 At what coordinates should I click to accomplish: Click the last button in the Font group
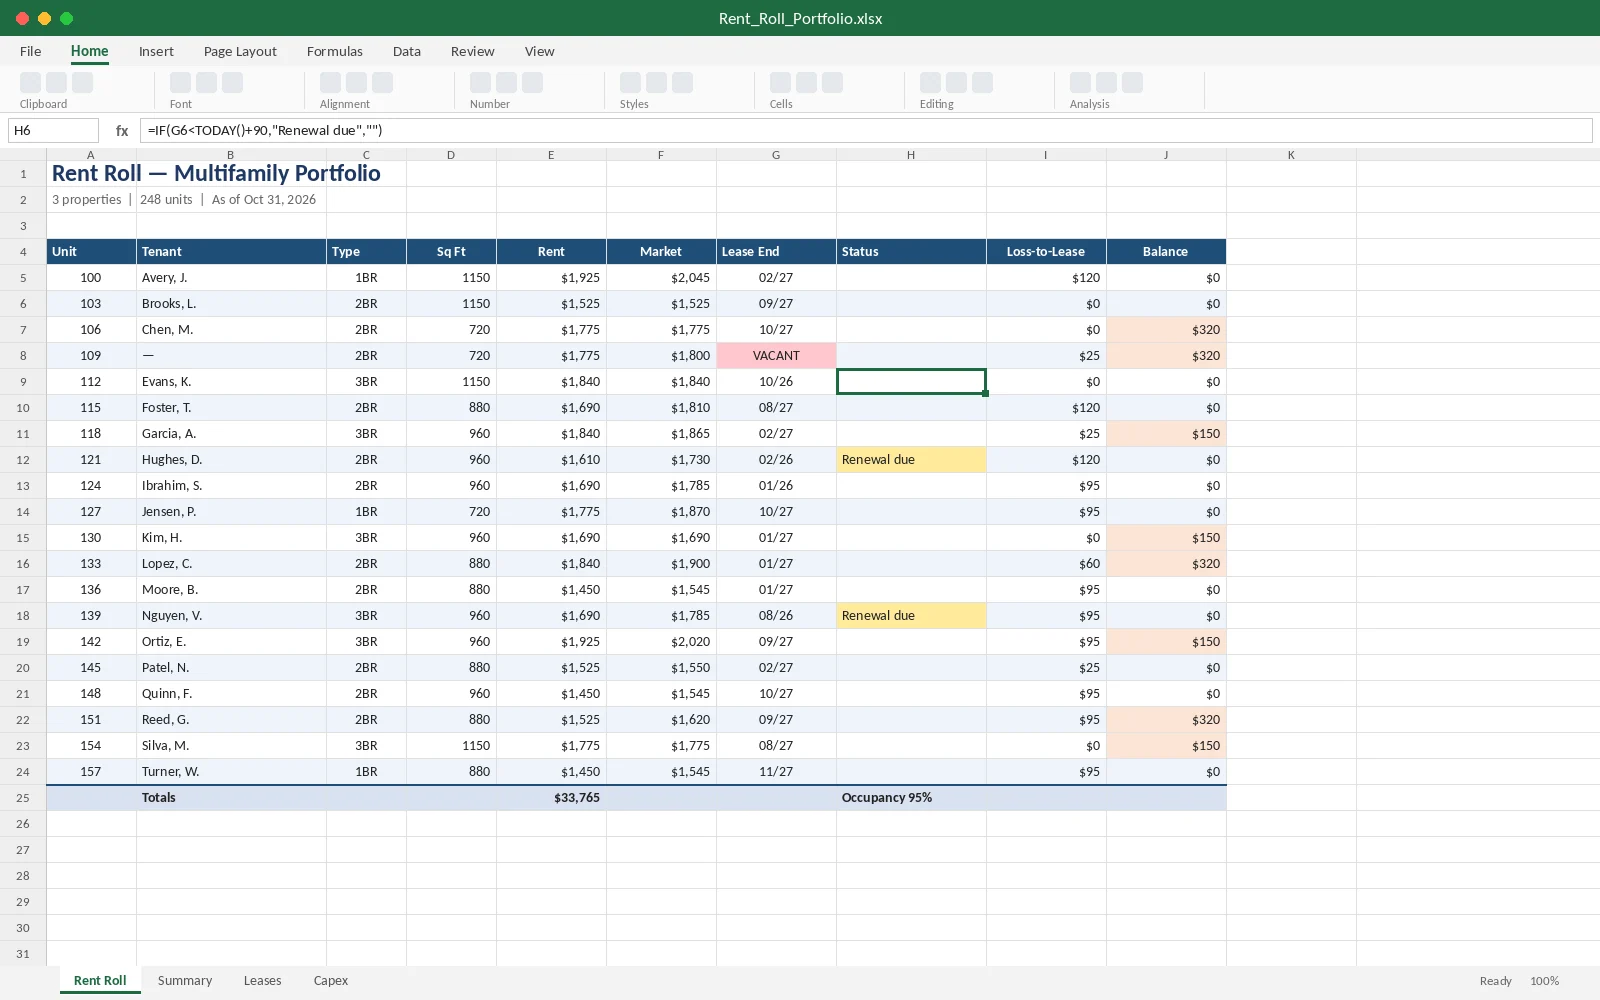233,83
